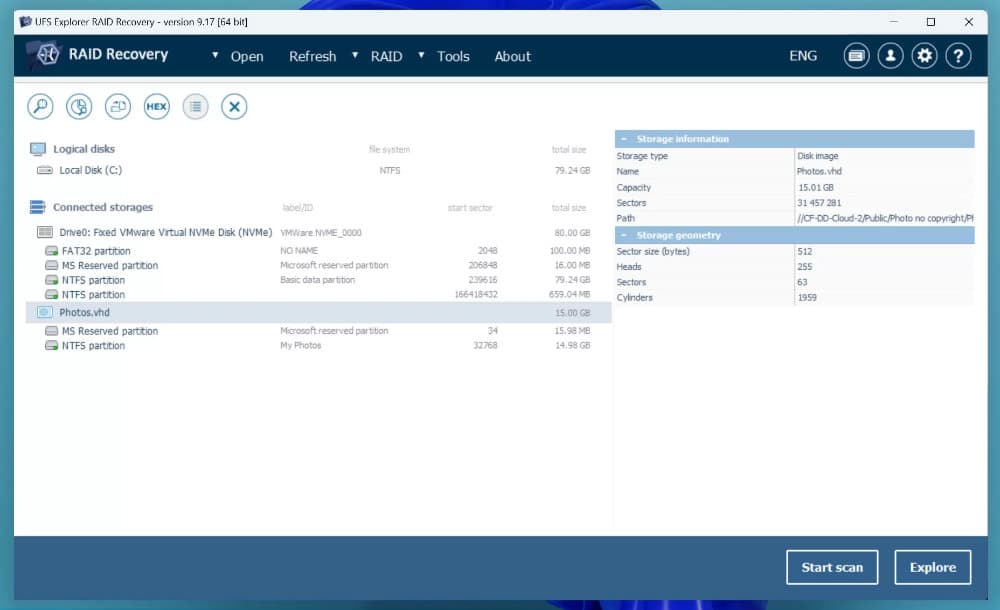This screenshot has height=610, width=1000.
Task: Click the list properties toolbar icon
Action: click(x=195, y=107)
